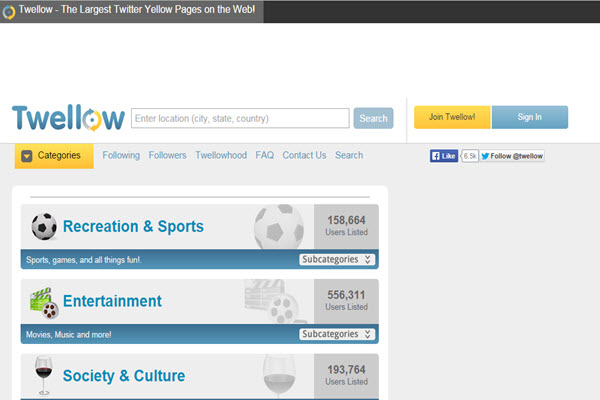This screenshot has height=400, width=600.
Task: Open the Following nav item
Action: click(x=121, y=155)
